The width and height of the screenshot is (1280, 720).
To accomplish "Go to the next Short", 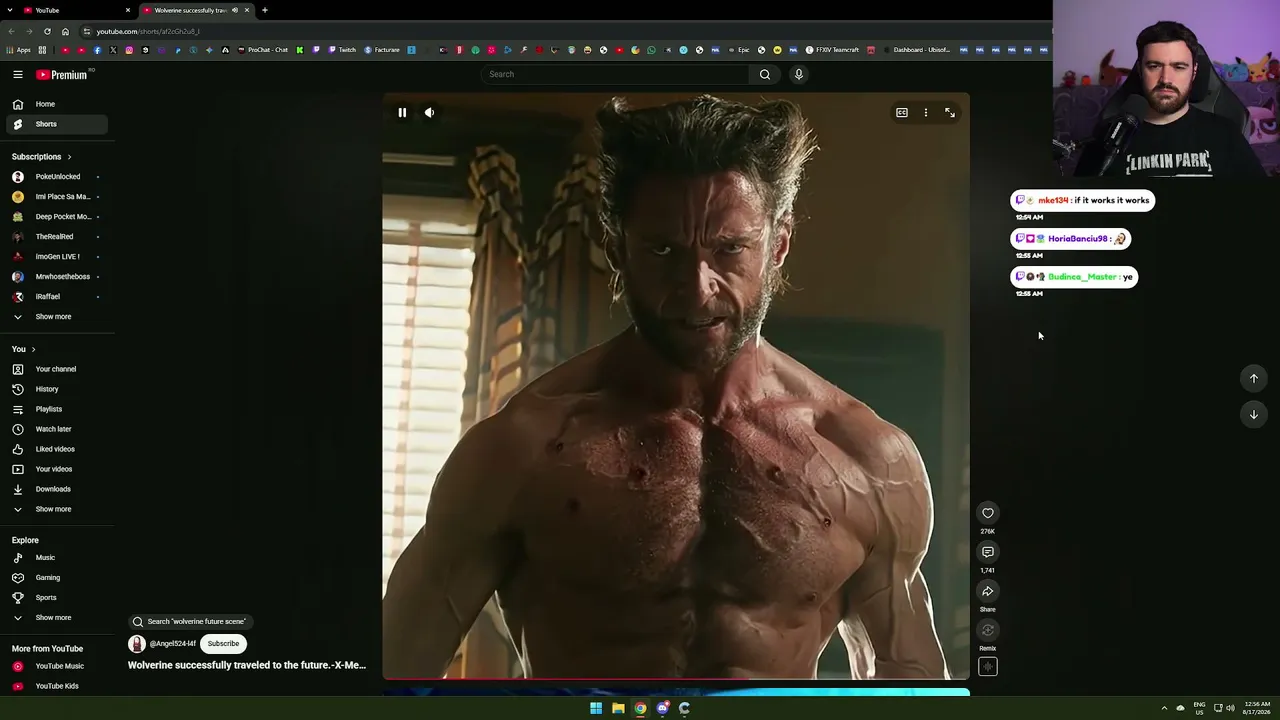I will pos(1254,414).
